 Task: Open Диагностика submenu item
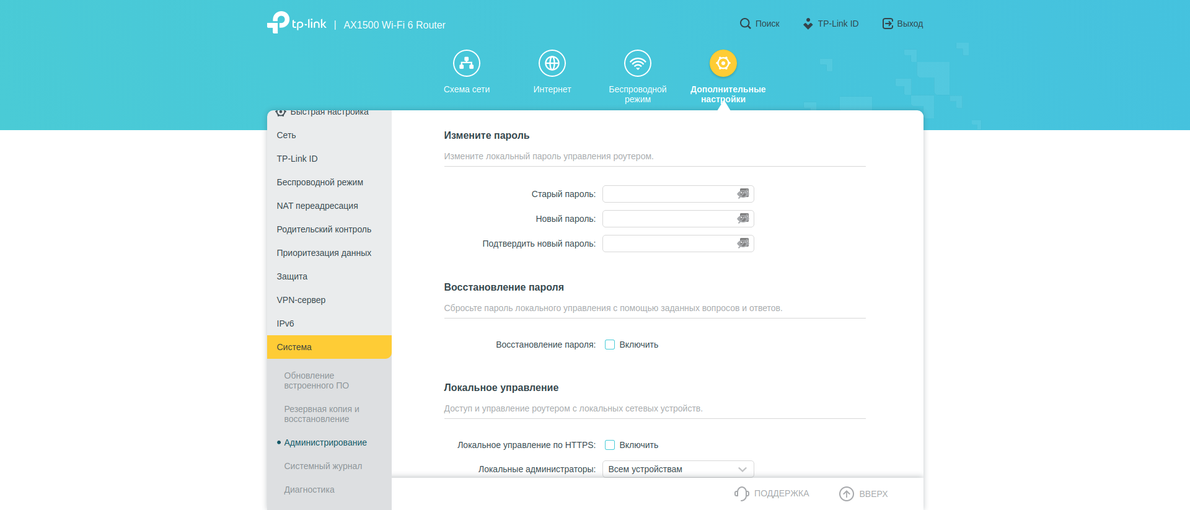click(x=309, y=490)
